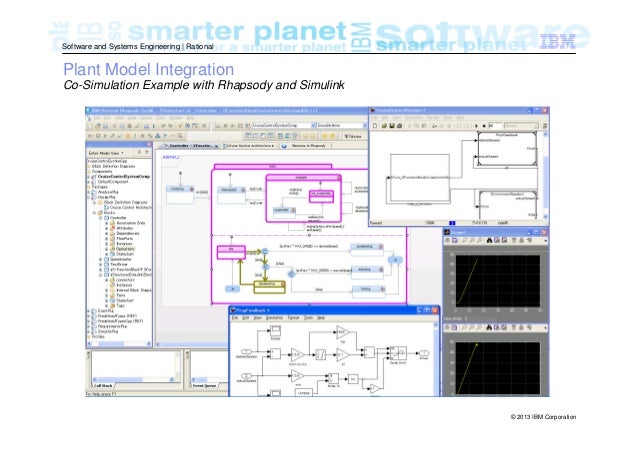Select SimulinkPkg in browser tree
638x451 pixels.
pos(107,332)
